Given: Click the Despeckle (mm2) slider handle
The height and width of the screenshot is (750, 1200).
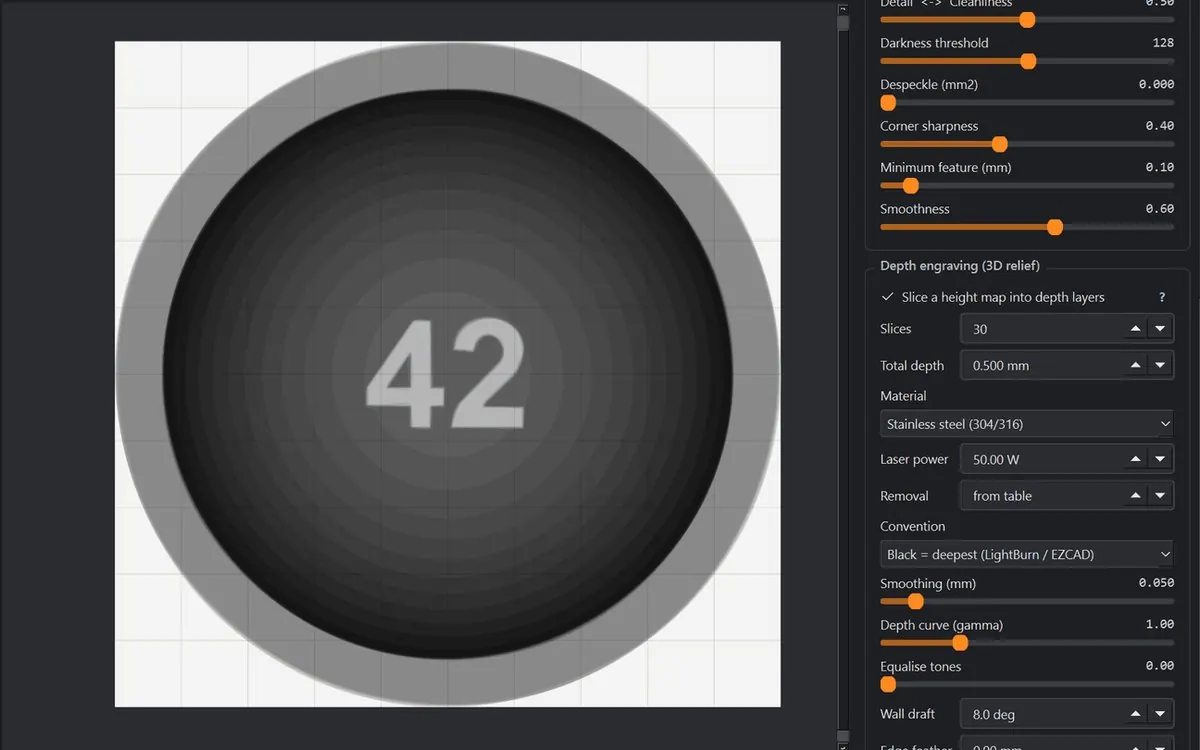Looking at the screenshot, I should 888,103.
